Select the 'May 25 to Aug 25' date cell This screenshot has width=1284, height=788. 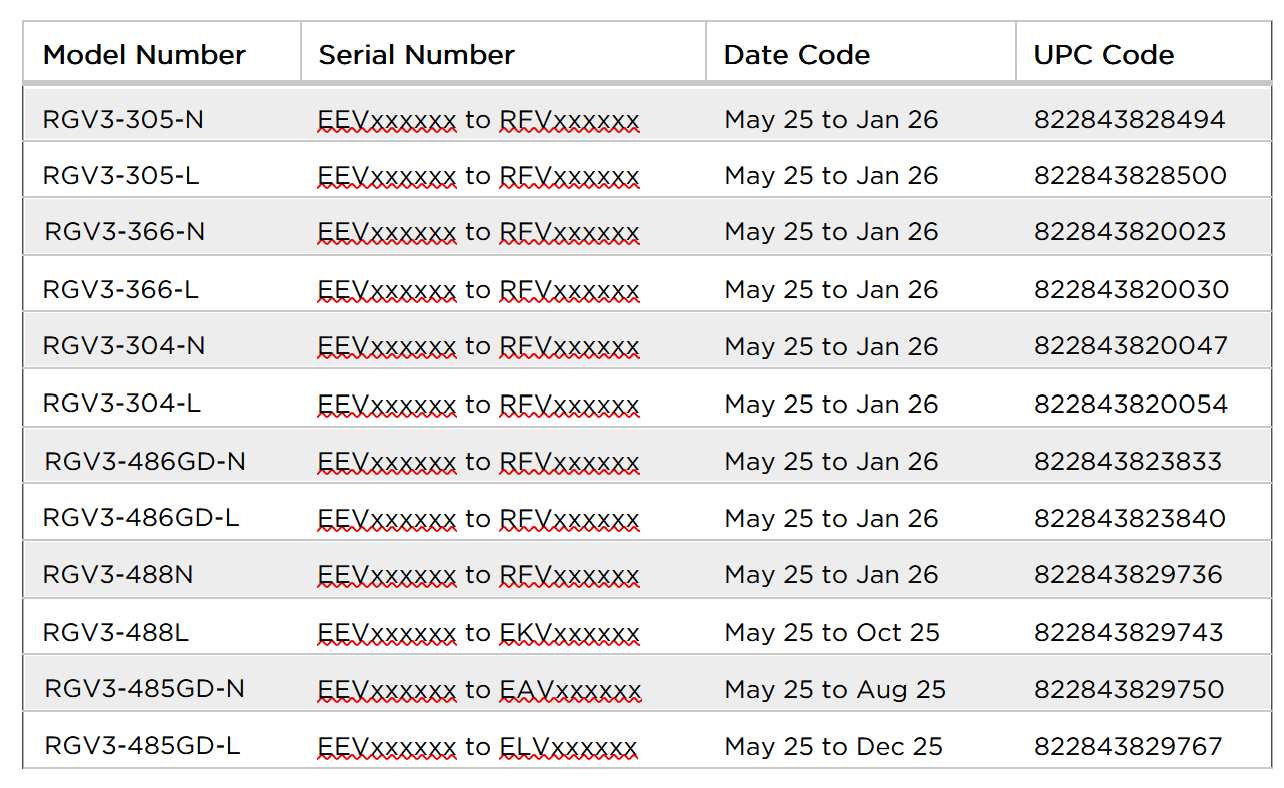(835, 689)
